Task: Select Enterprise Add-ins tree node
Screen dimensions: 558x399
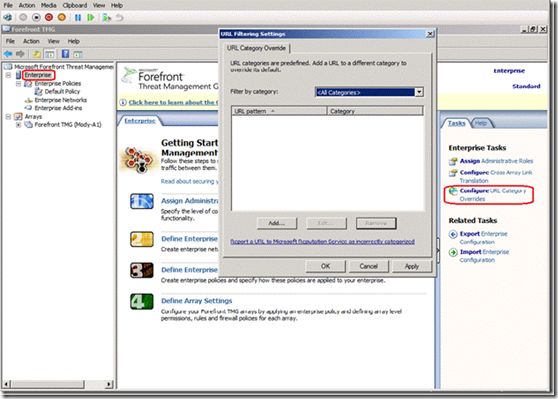Action: [x=58, y=108]
